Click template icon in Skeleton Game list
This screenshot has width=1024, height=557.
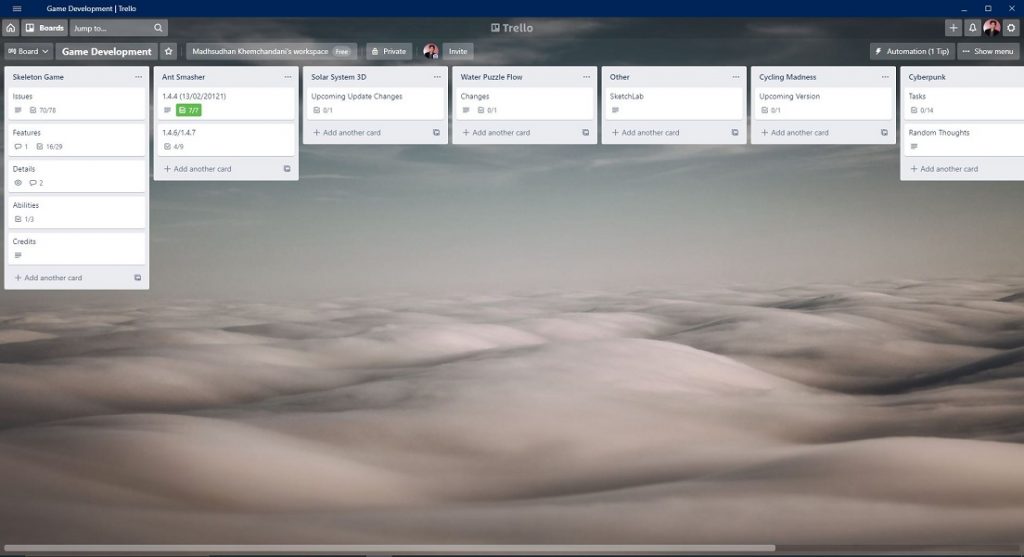point(138,278)
